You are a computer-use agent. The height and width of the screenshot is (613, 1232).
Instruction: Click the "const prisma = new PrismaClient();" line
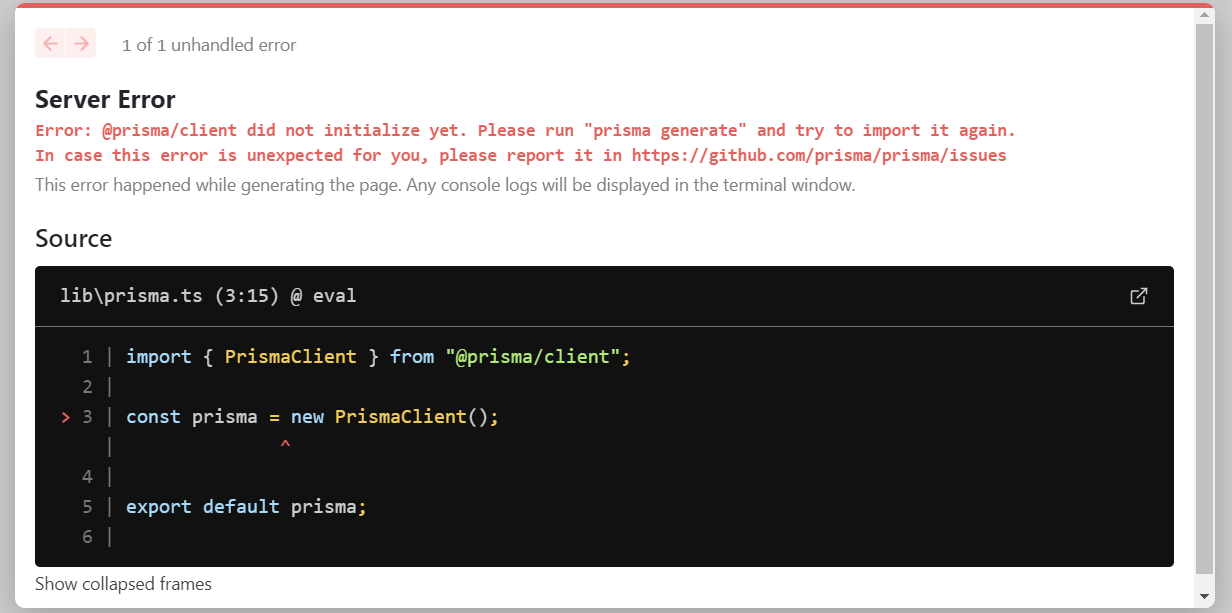312,417
